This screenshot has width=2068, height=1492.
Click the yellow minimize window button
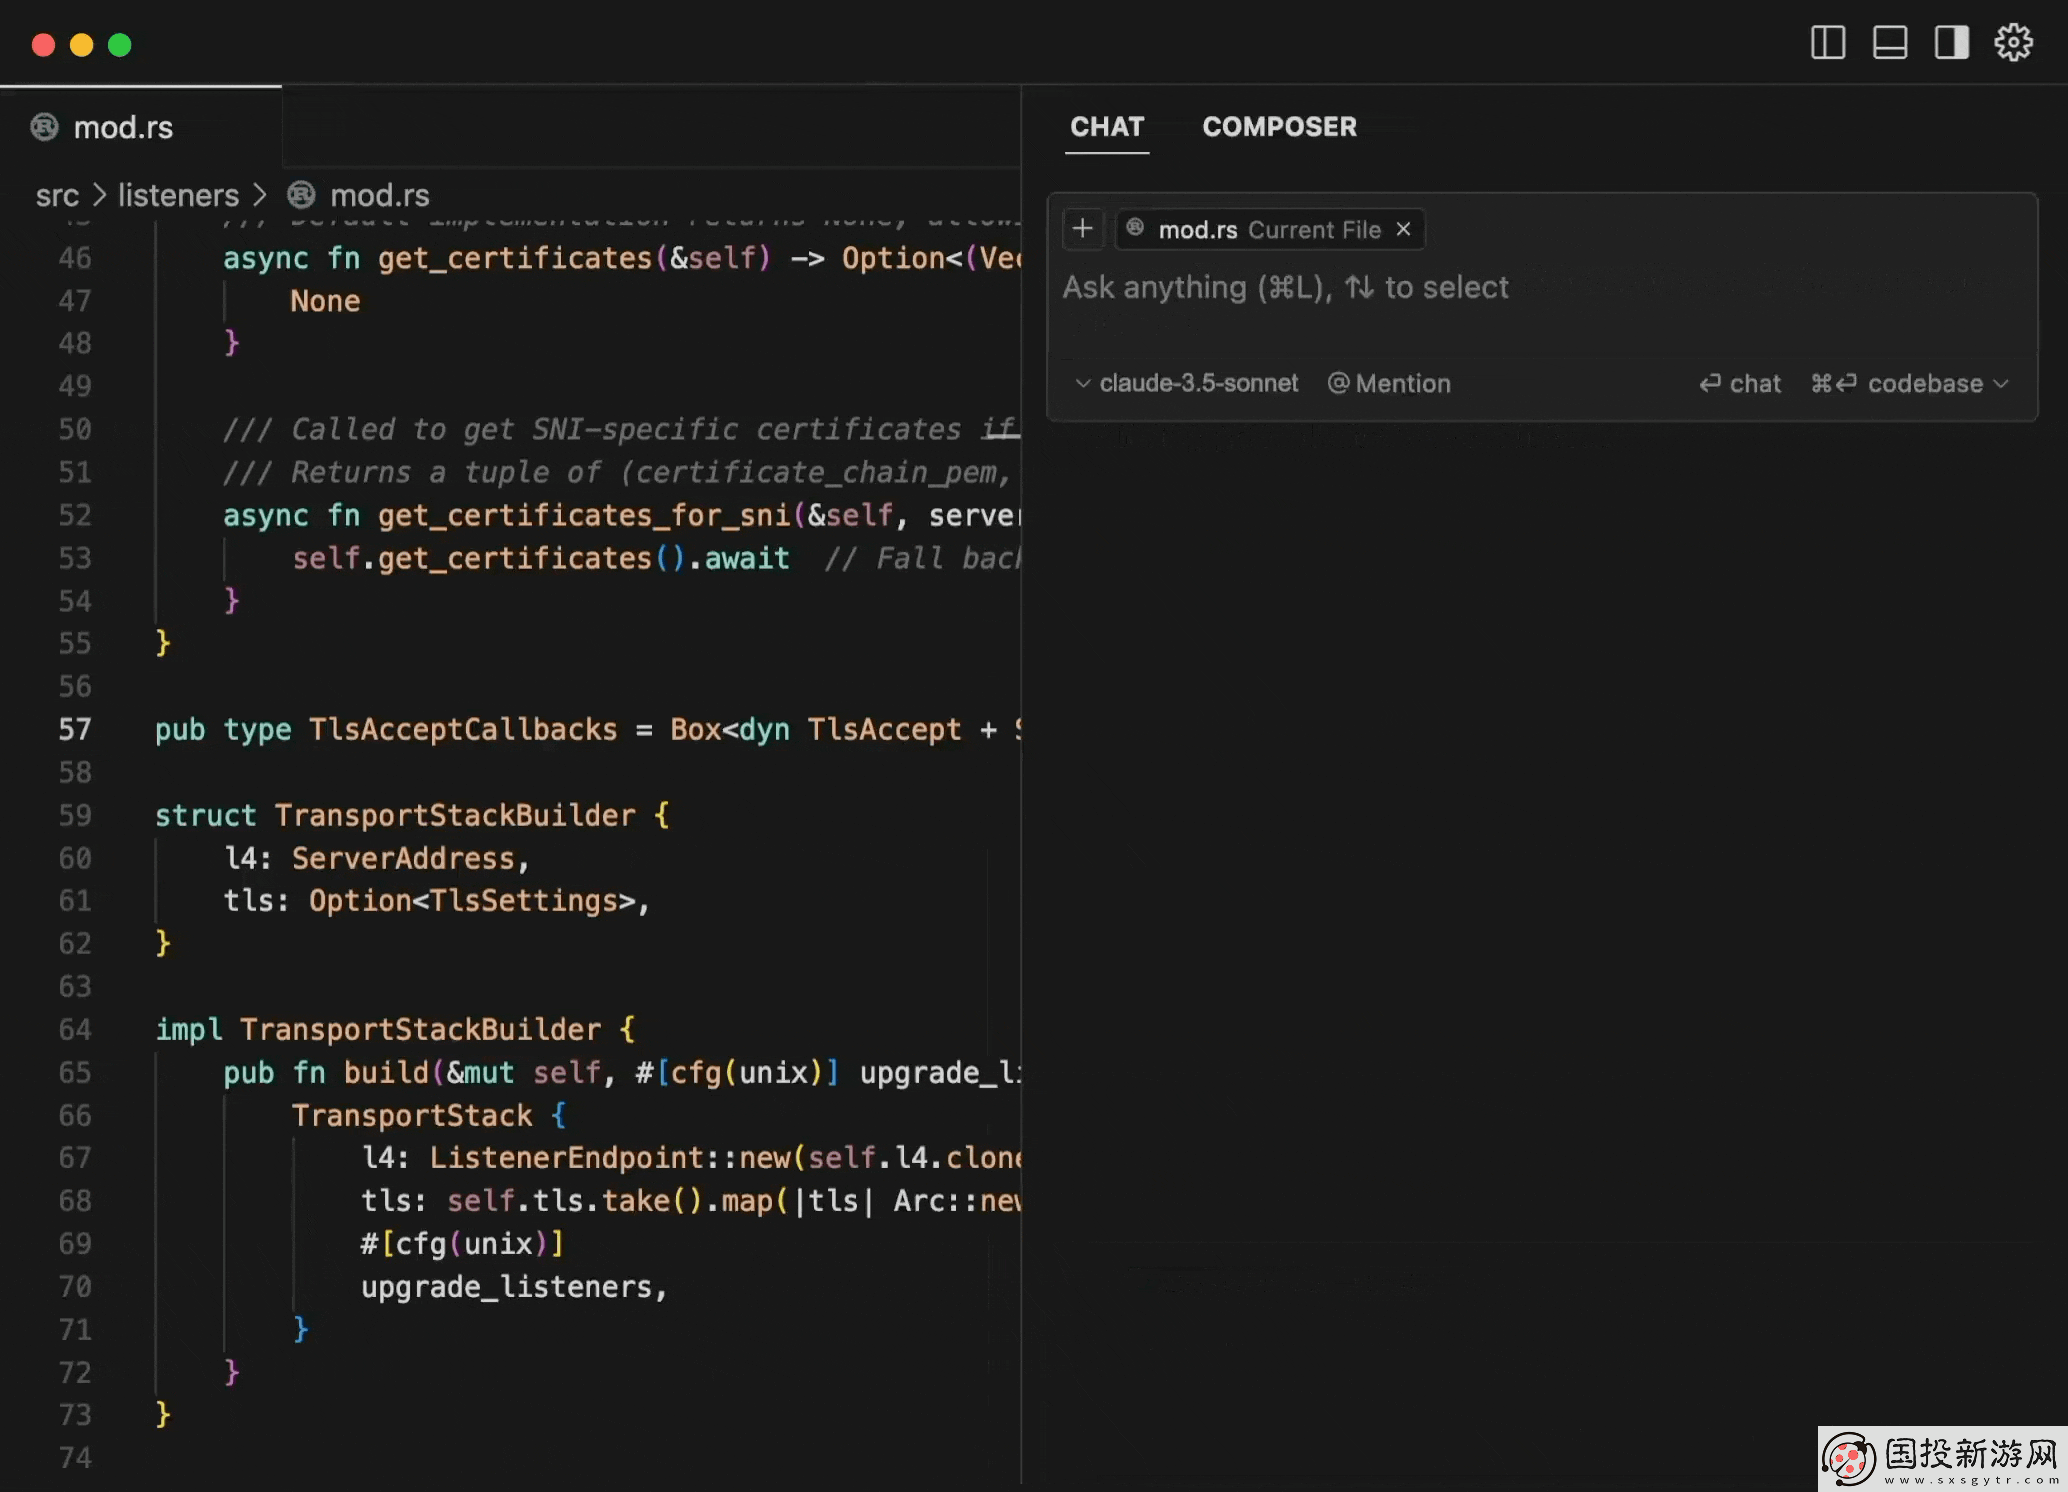point(82,45)
